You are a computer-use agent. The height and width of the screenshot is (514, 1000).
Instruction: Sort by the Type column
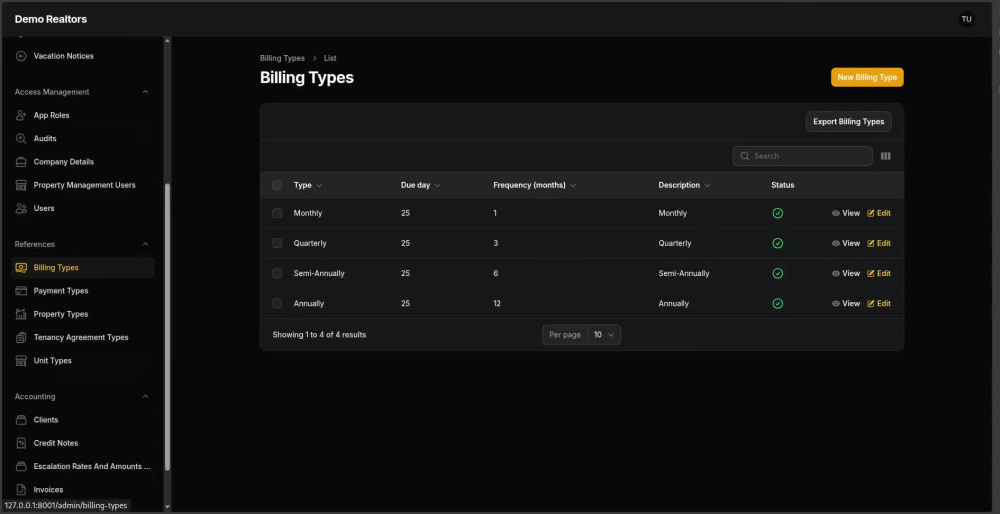point(308,185)
